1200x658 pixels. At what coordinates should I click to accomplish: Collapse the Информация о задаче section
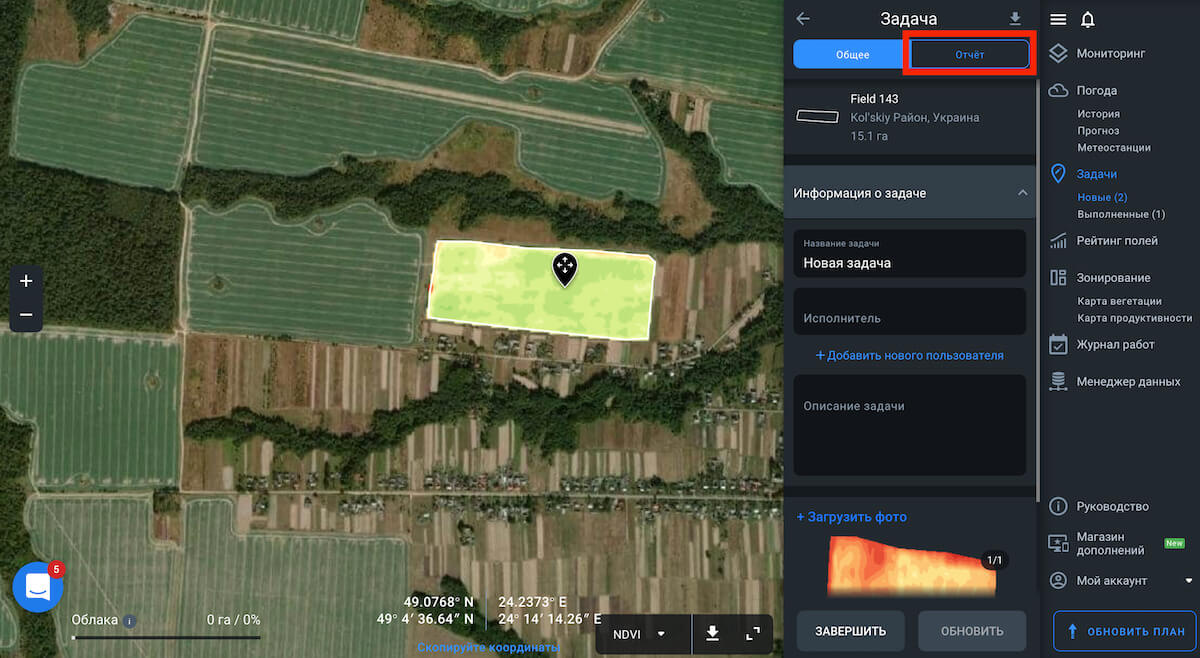point(1022,193)
